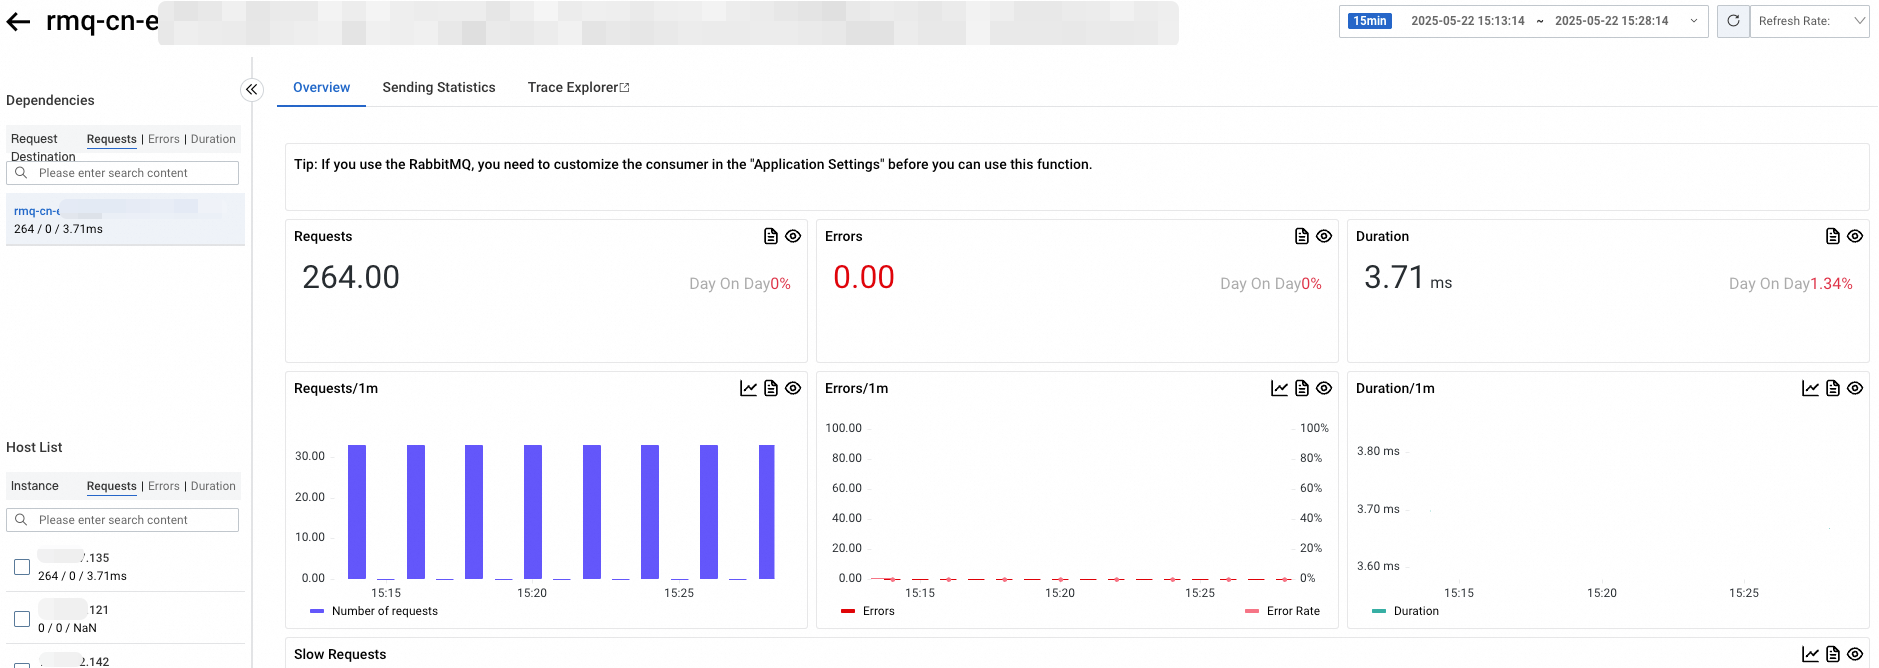Check the host ending in .135
Image resolution: width=1879 pixels, height=668 pixels.
click(x=22, y=567)
